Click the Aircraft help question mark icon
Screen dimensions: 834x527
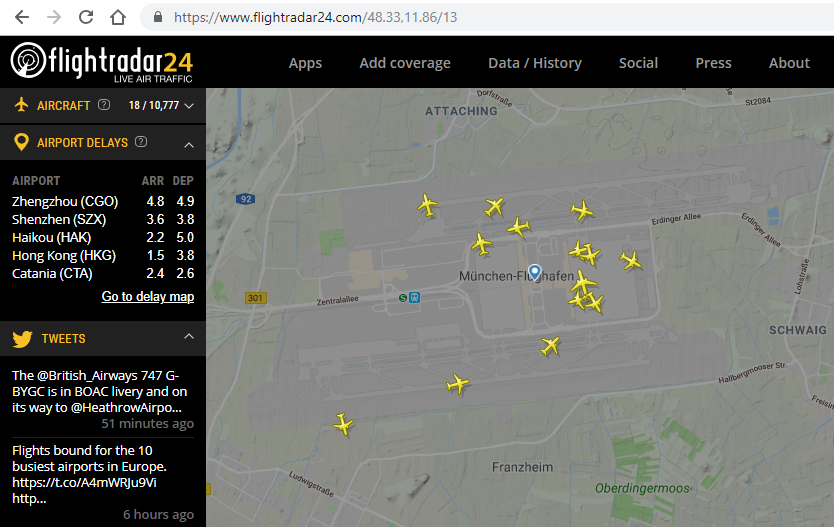coord(104,105)
